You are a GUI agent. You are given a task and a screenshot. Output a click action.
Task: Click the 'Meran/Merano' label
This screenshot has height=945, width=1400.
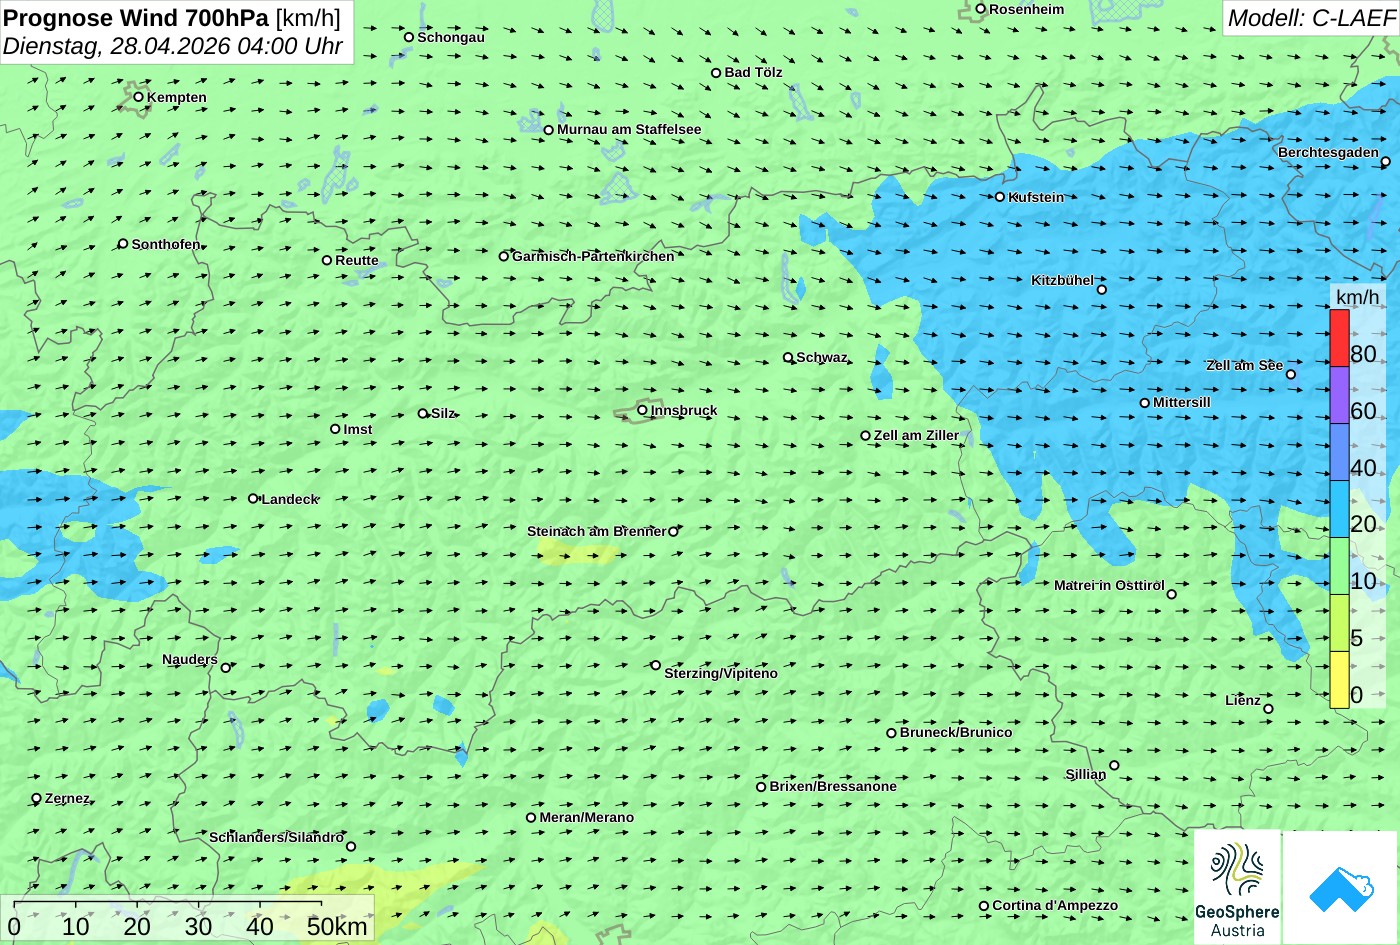click(587, 817)
